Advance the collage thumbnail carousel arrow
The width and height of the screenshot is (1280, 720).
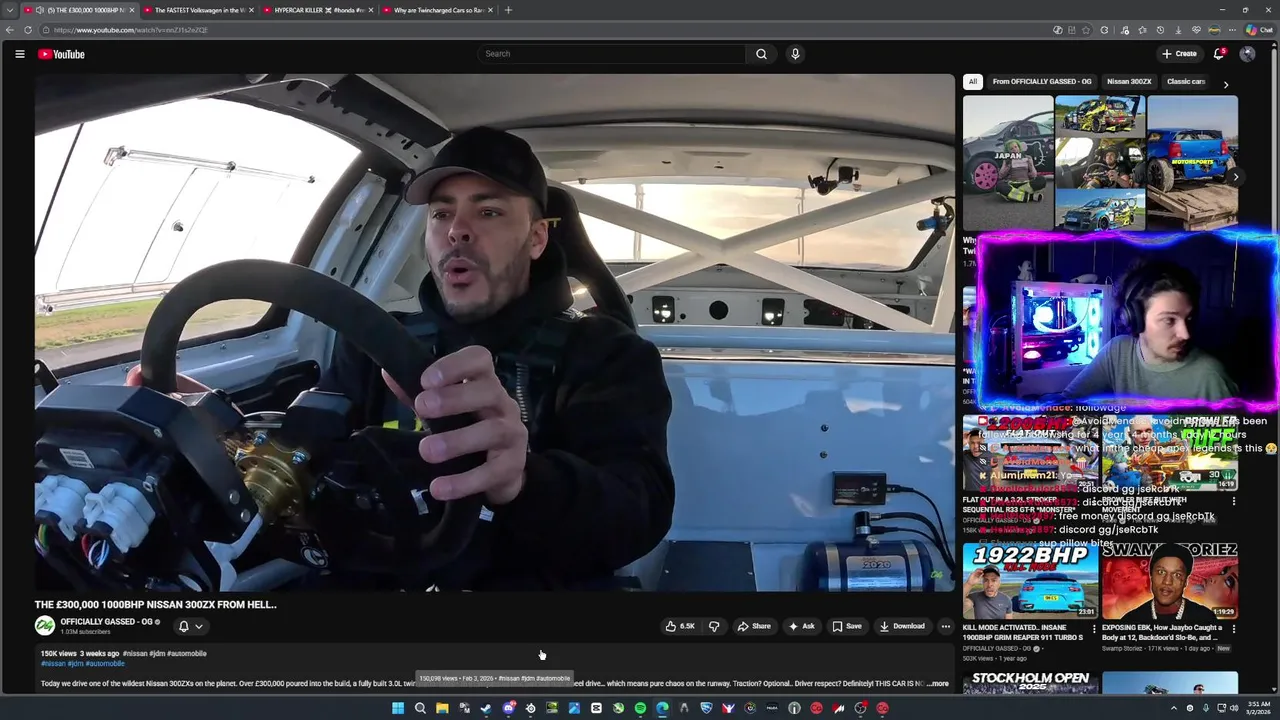(1235, 177)
